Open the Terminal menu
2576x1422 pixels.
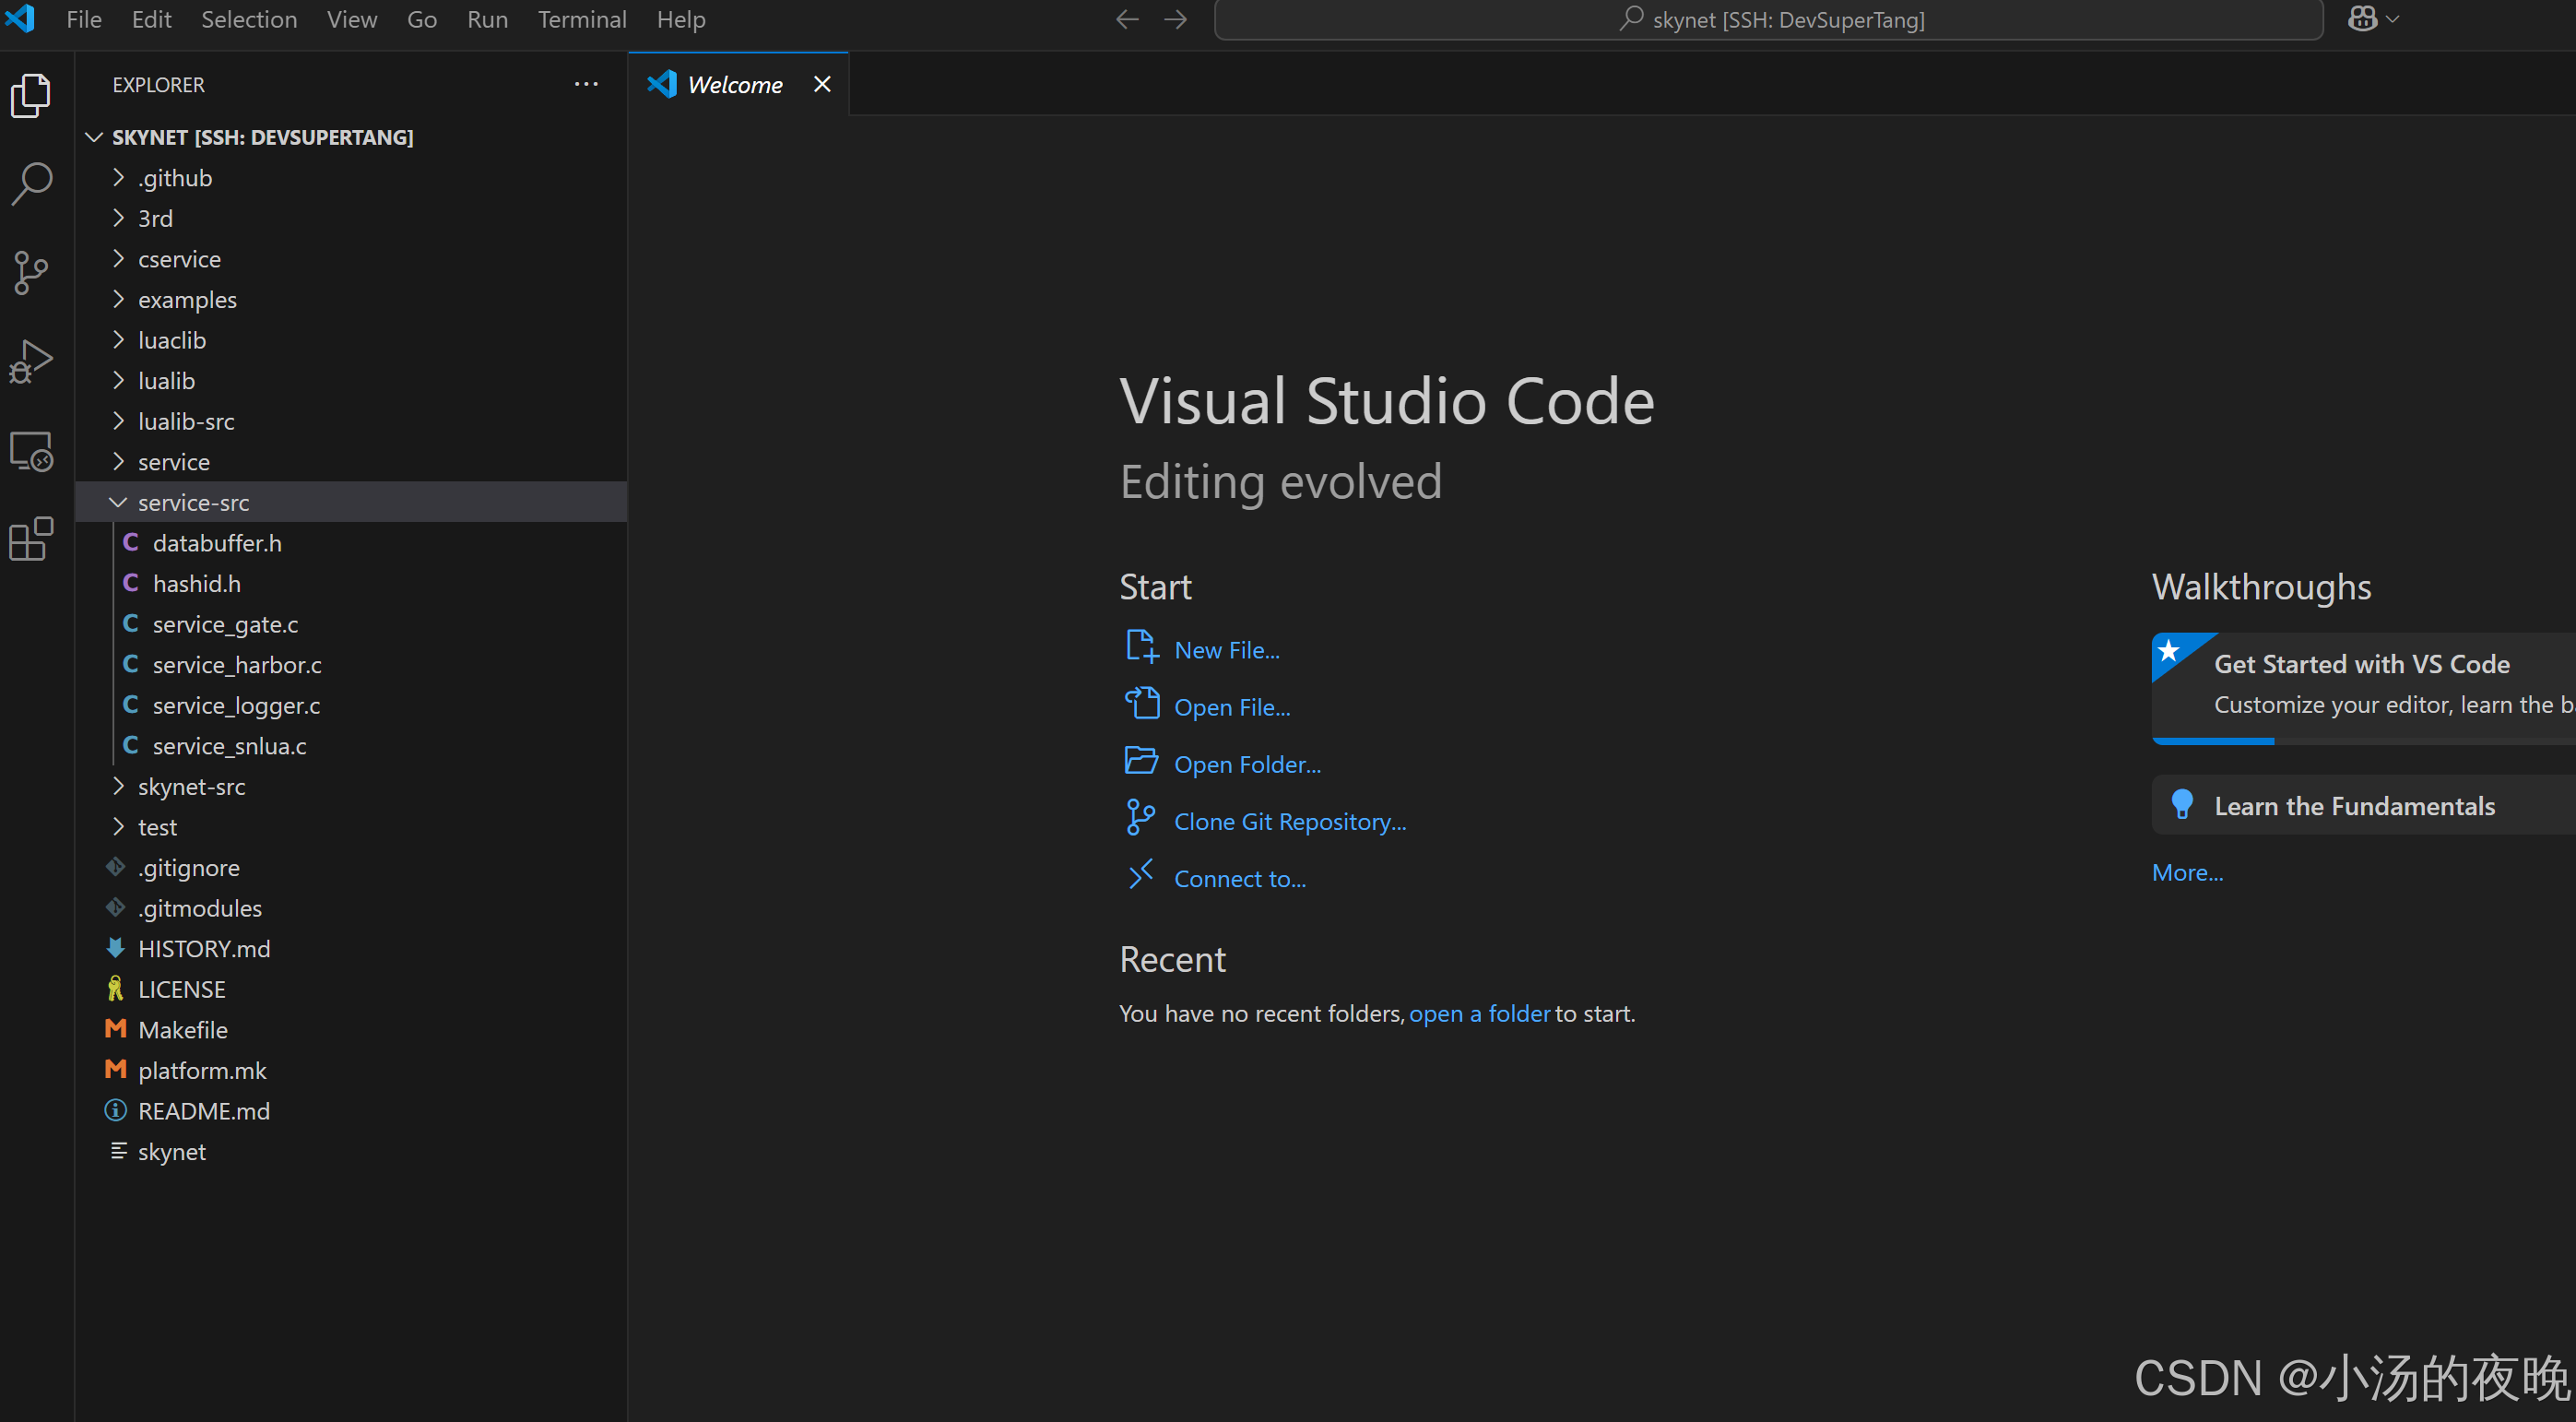pos(581,19)
